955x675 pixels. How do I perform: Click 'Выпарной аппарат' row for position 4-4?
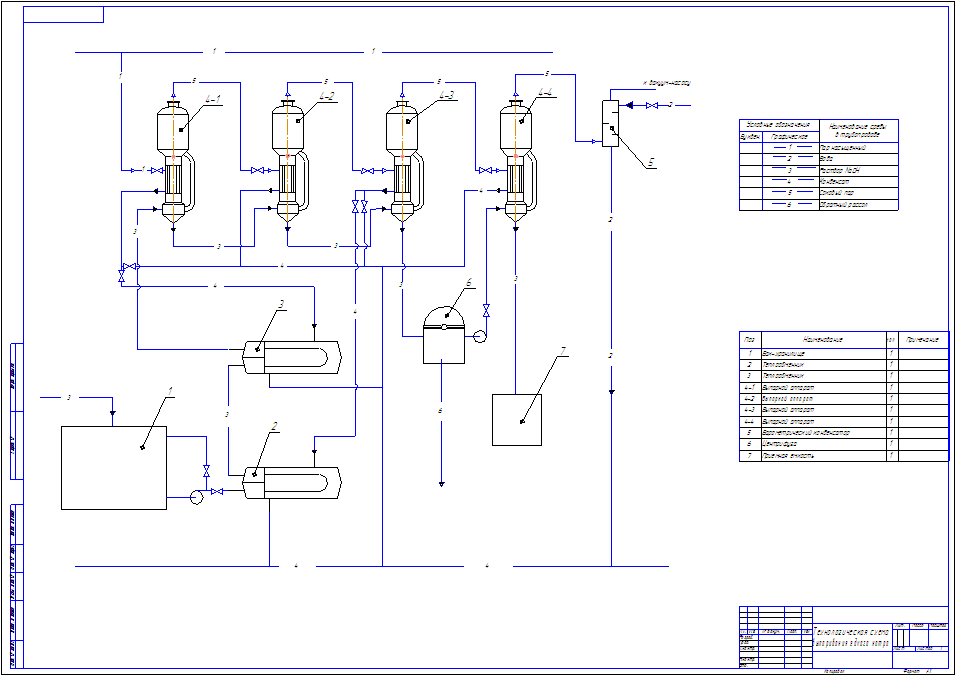pyautogui.click(x=844, y=422)
